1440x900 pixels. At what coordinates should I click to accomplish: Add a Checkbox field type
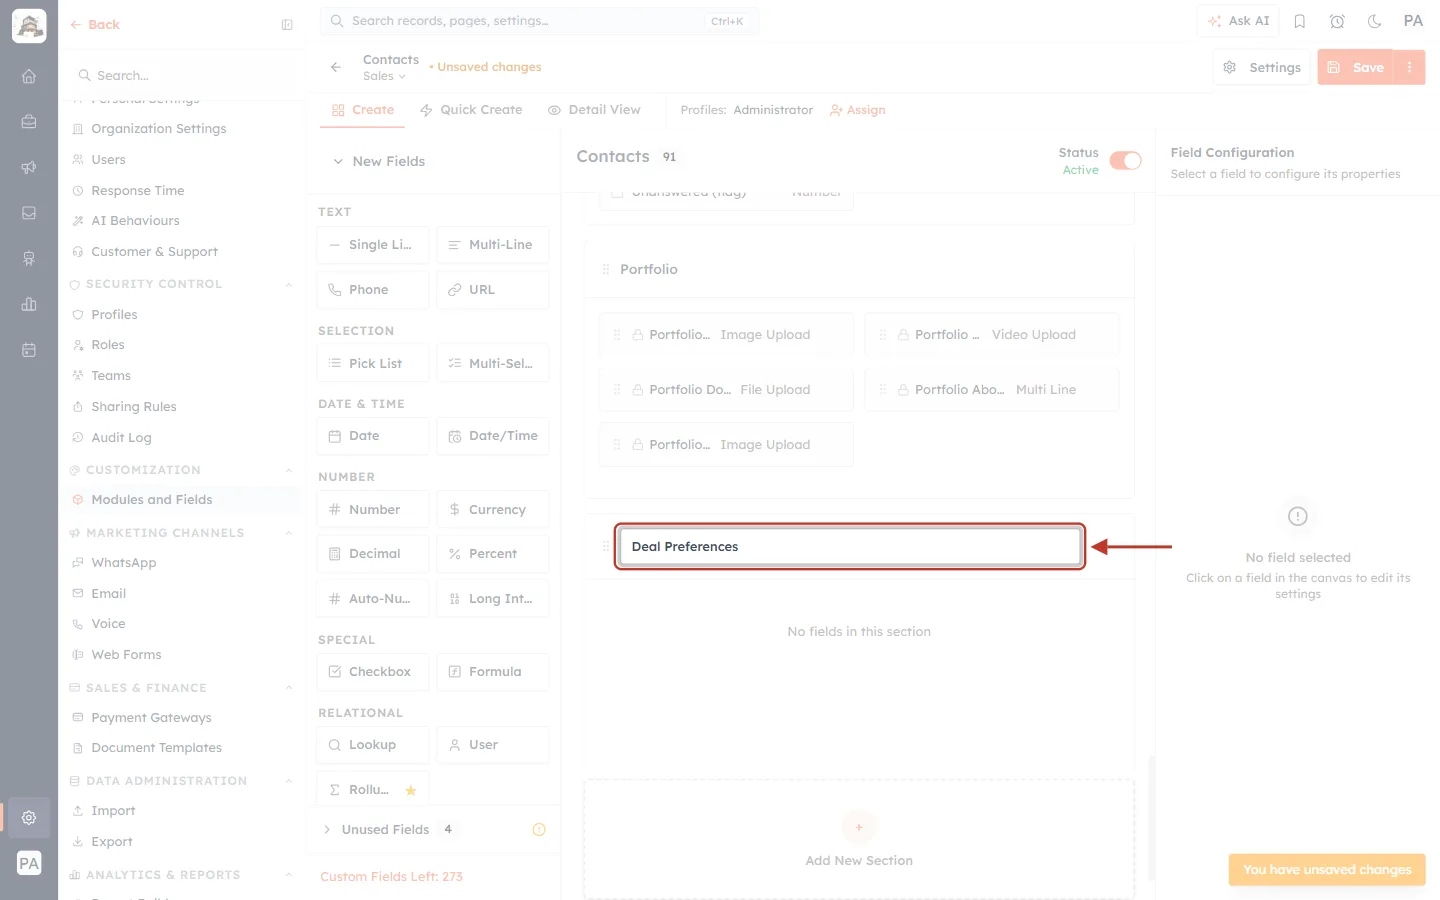click(x=373, y=671)
